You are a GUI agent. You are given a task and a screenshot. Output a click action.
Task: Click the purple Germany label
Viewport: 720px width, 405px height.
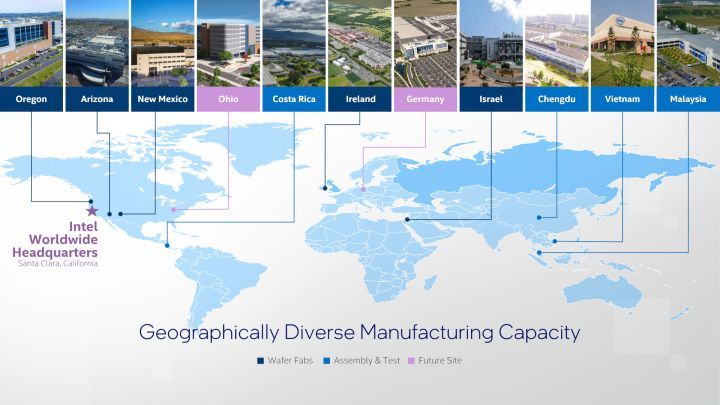coord(425,99)
